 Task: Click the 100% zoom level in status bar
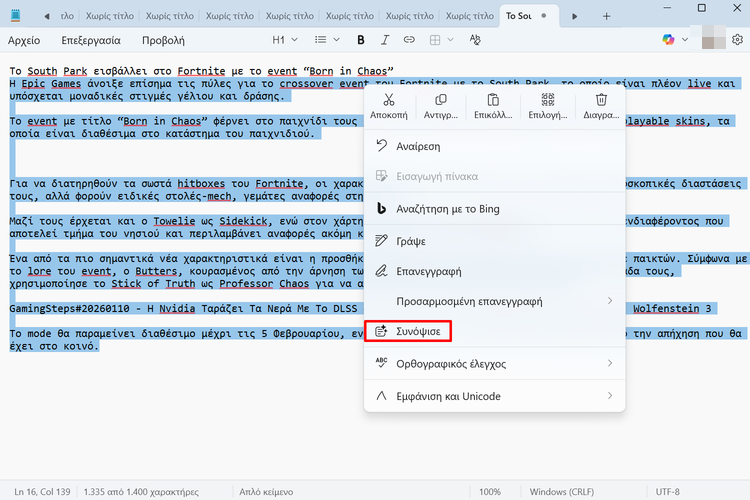click(489, 492)
